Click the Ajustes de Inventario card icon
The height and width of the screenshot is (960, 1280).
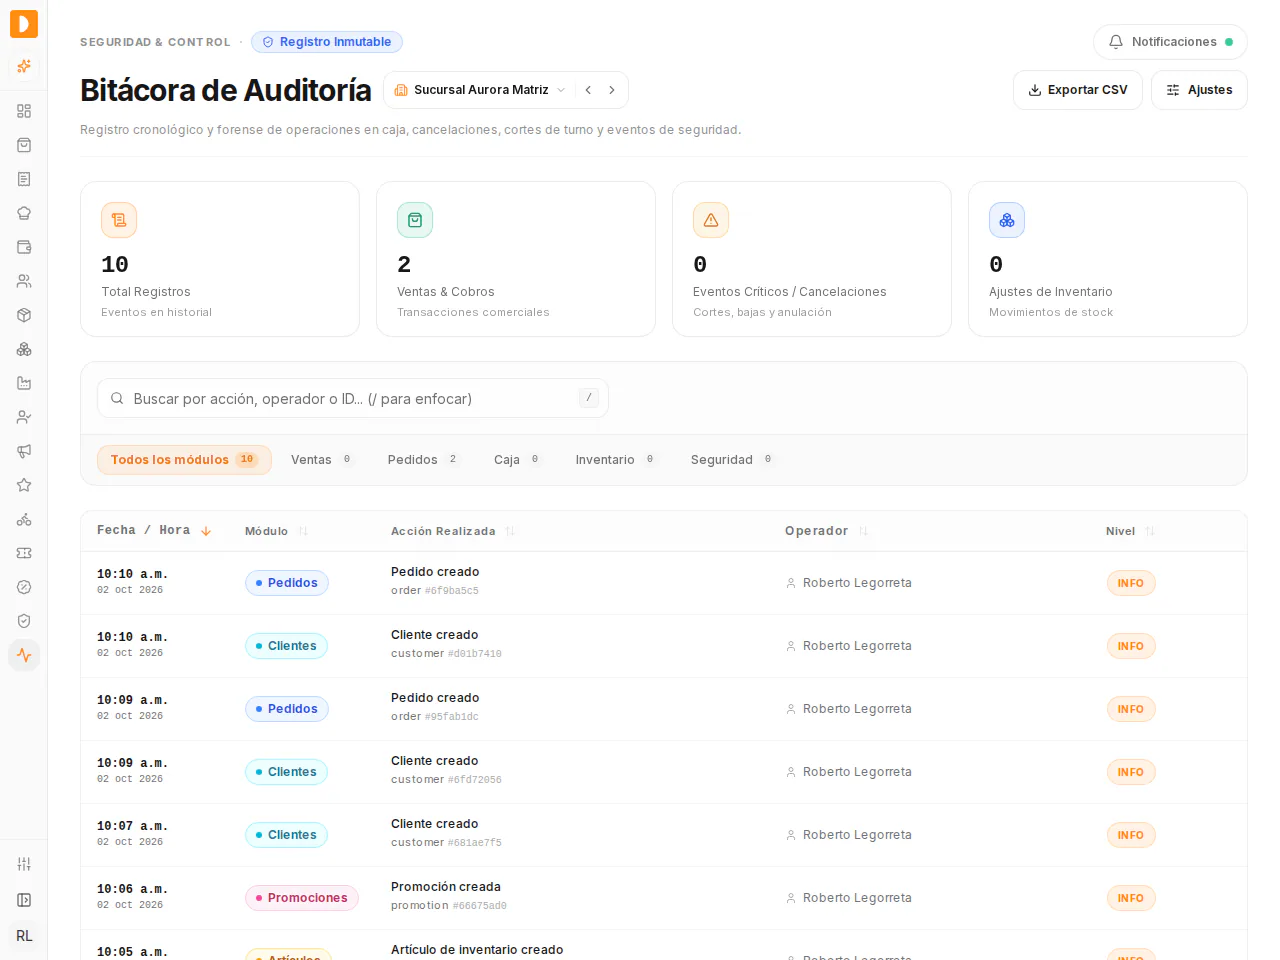click(1007, 220)
